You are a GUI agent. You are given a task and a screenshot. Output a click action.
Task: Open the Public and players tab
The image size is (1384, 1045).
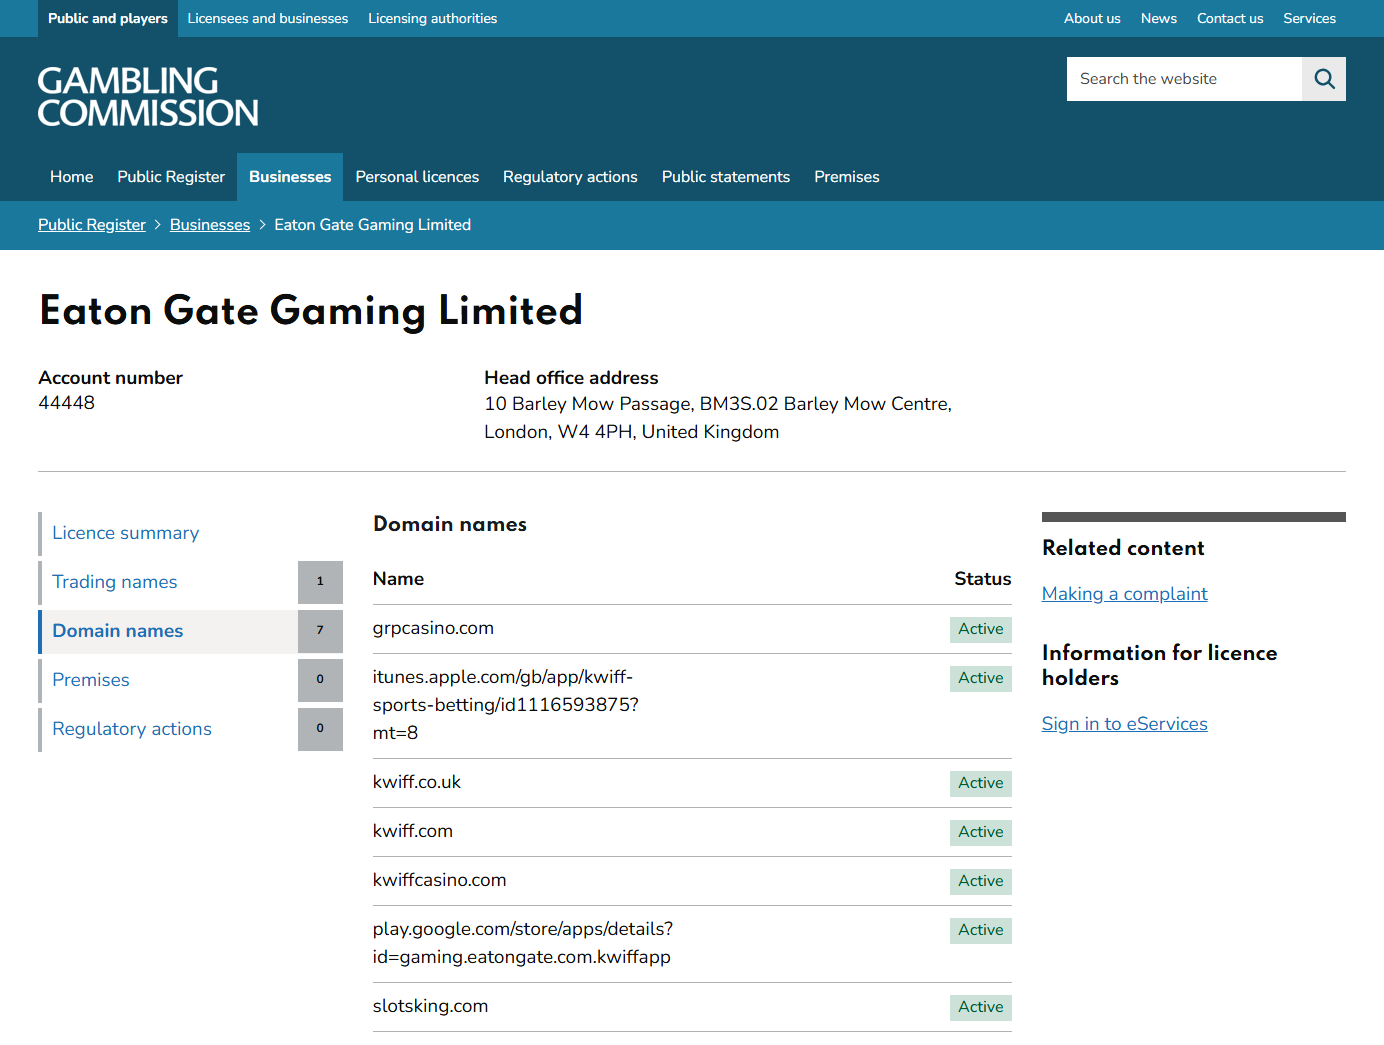(108, 18)
